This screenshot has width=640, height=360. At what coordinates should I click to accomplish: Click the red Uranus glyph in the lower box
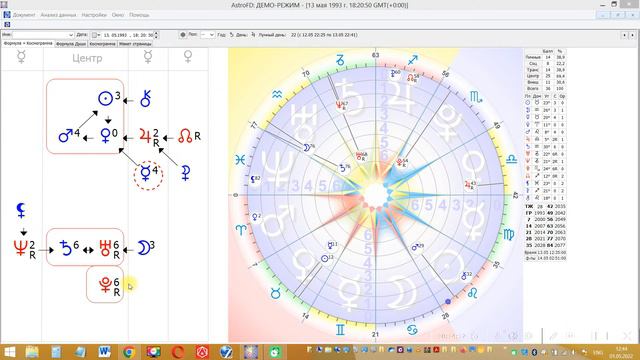105,248
